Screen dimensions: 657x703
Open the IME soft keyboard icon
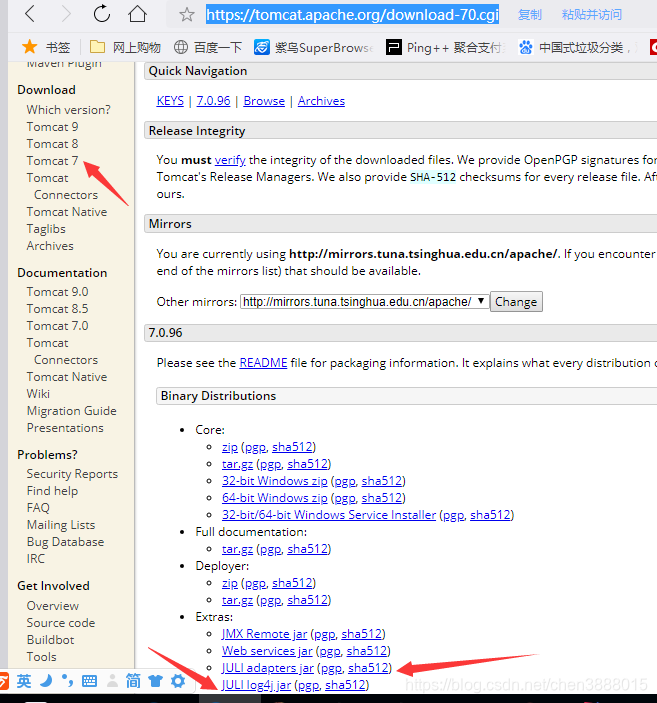[89, 681]
